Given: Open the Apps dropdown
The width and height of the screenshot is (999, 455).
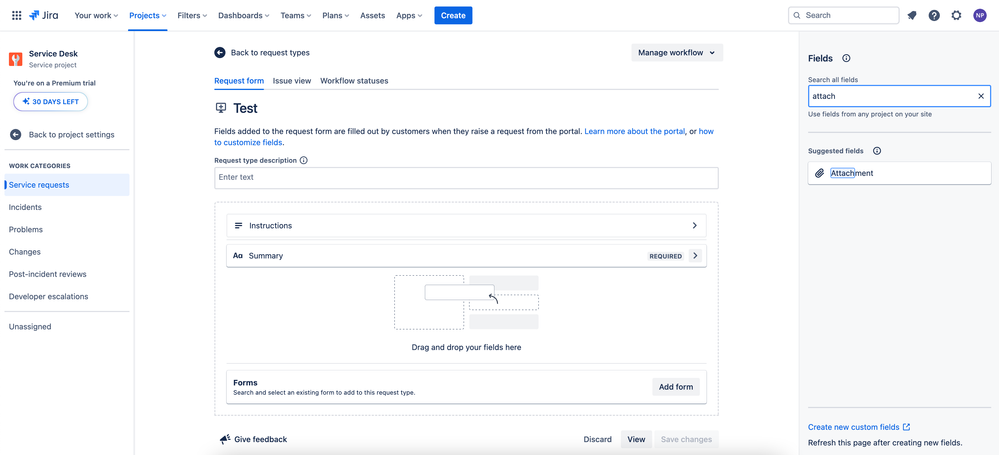Looking at the screenshot, I should click(409, 15).
